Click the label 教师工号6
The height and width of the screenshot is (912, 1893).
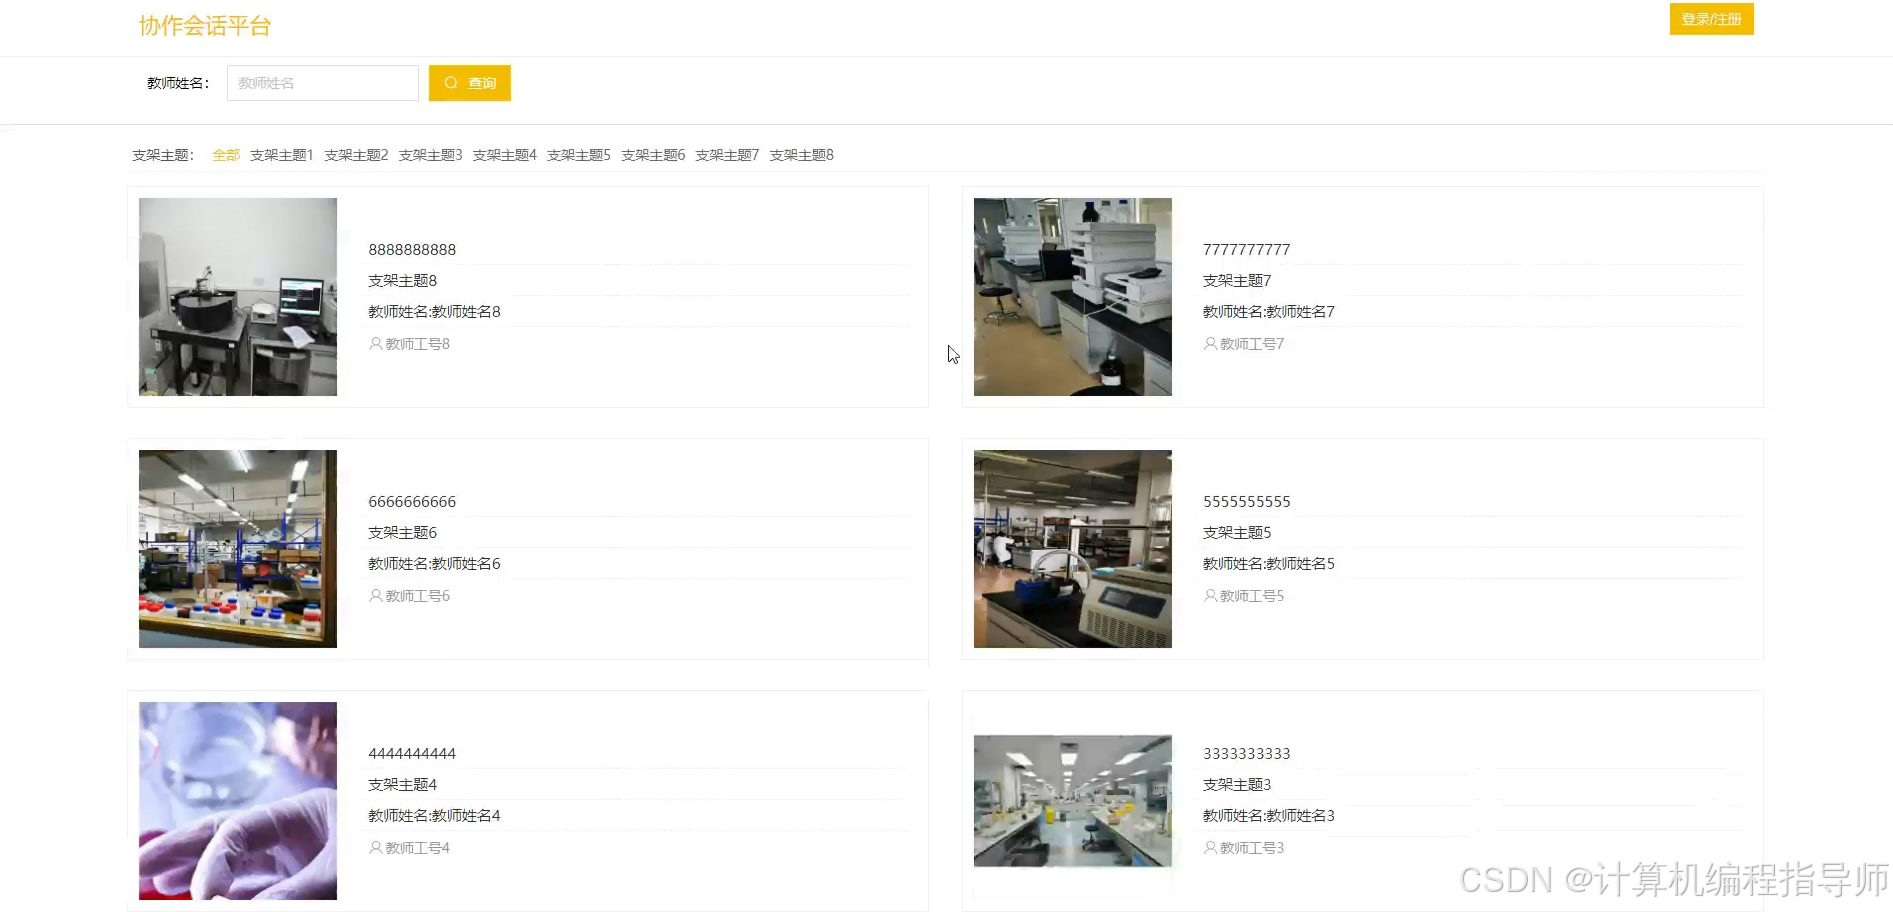pyautogui.click(x=418, y=596)
